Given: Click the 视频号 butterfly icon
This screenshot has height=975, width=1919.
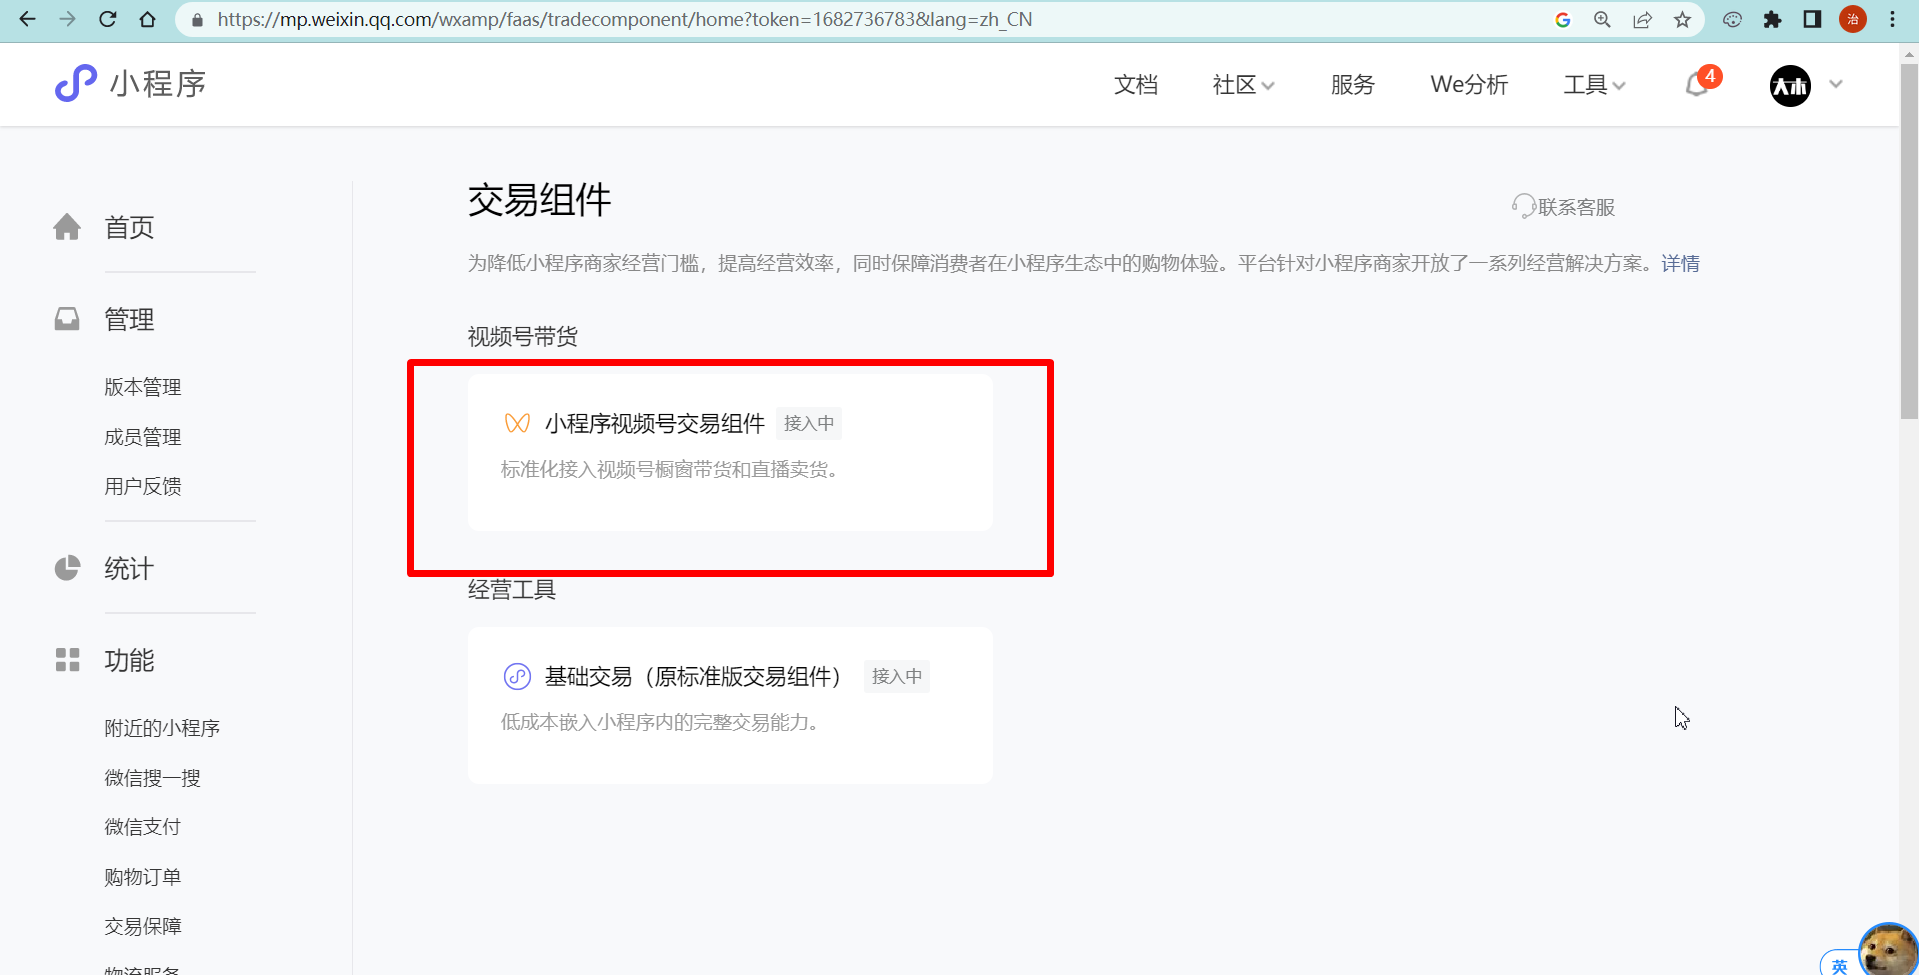Looking at the screenshot, I should [517, 423].
